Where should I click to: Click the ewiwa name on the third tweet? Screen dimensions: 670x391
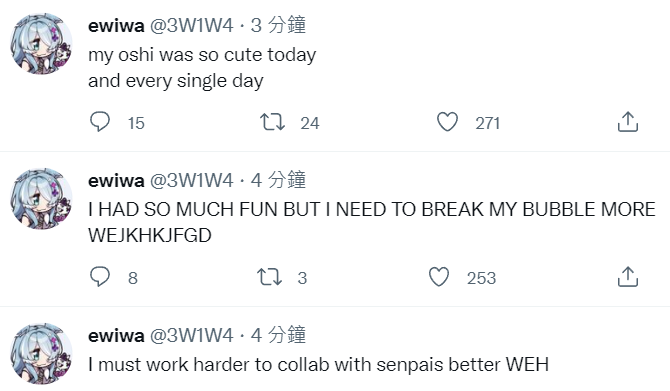[116, 336]
